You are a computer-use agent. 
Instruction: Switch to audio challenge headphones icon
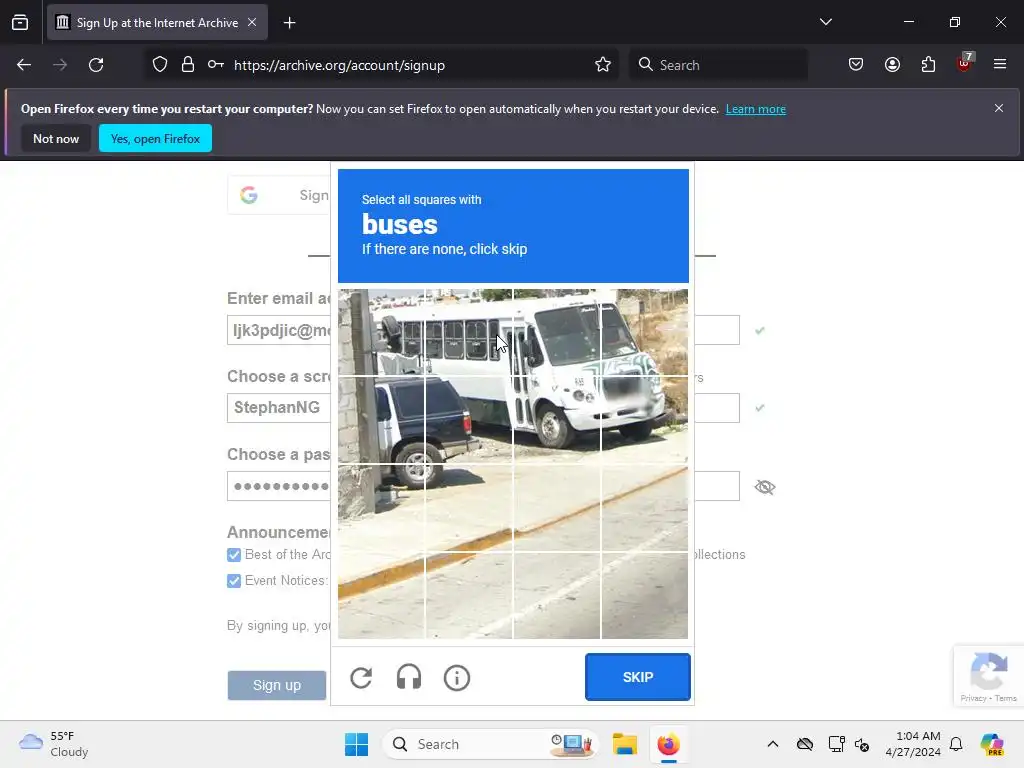pyautogui.click(x=409, y=677)
